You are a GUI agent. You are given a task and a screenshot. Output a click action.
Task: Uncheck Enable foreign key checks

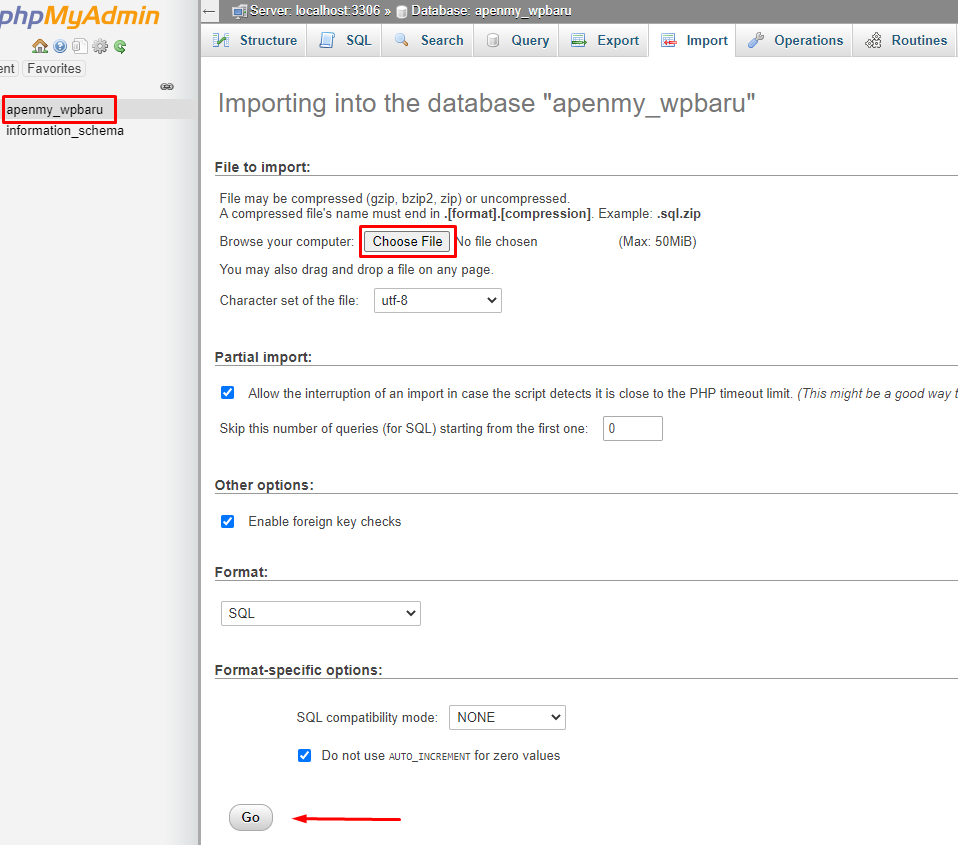[228, 521]
